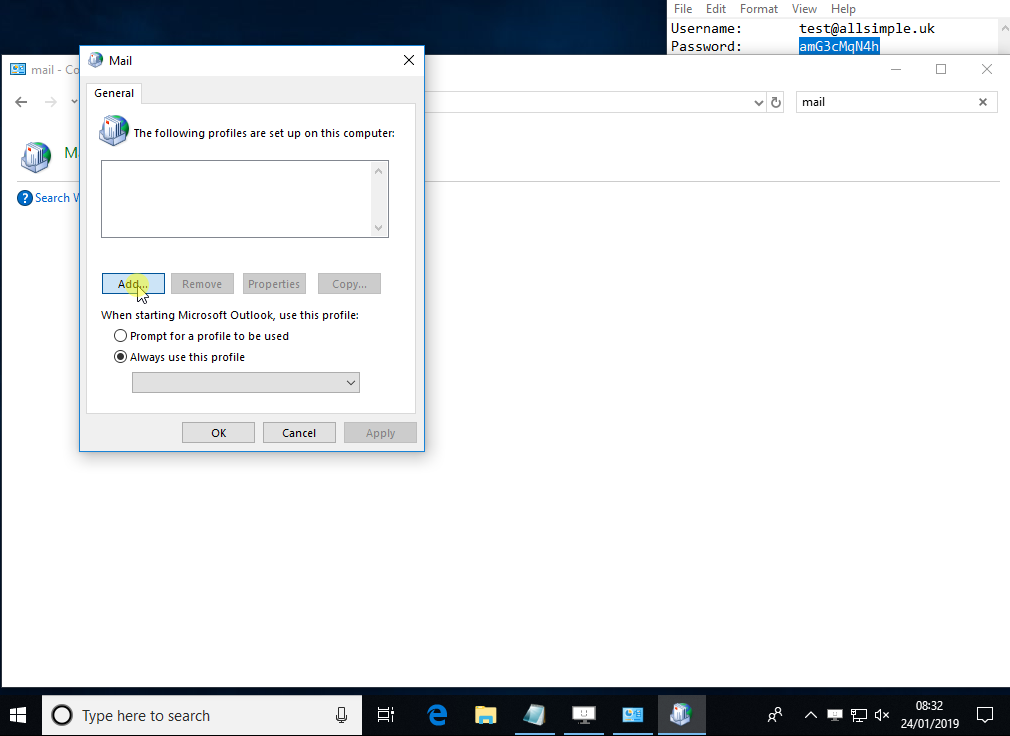
Task: Click the Add... profile button
Action: pos(133,284)
